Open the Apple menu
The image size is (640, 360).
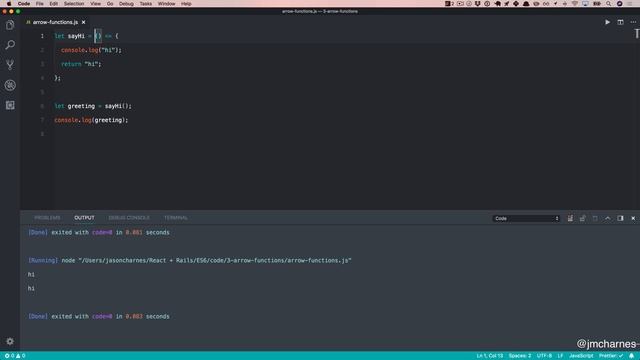(x=9, y=4)
